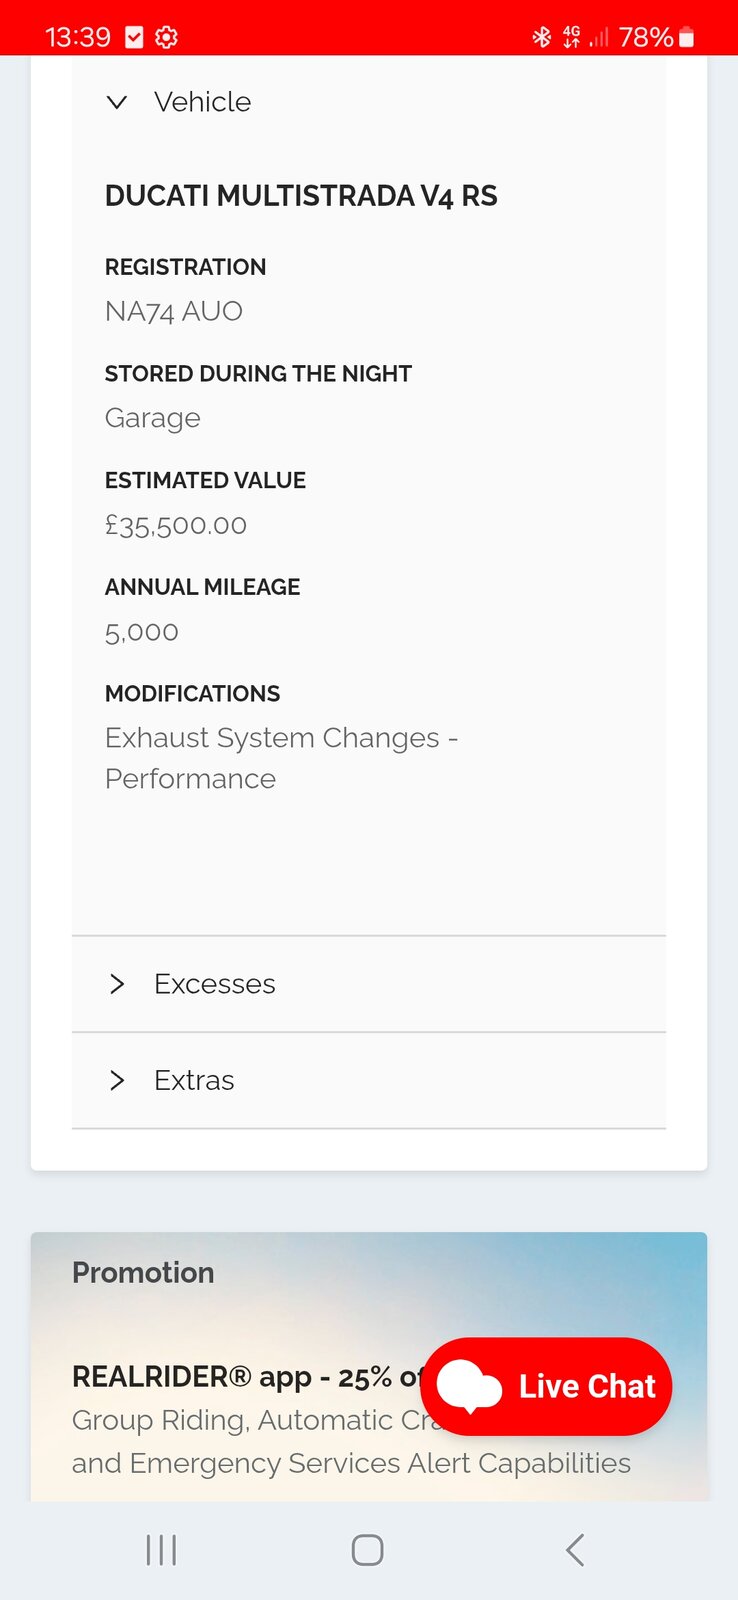Select the Extras section label
The width and height of the screenshot is (738, 1600).
194,1080
